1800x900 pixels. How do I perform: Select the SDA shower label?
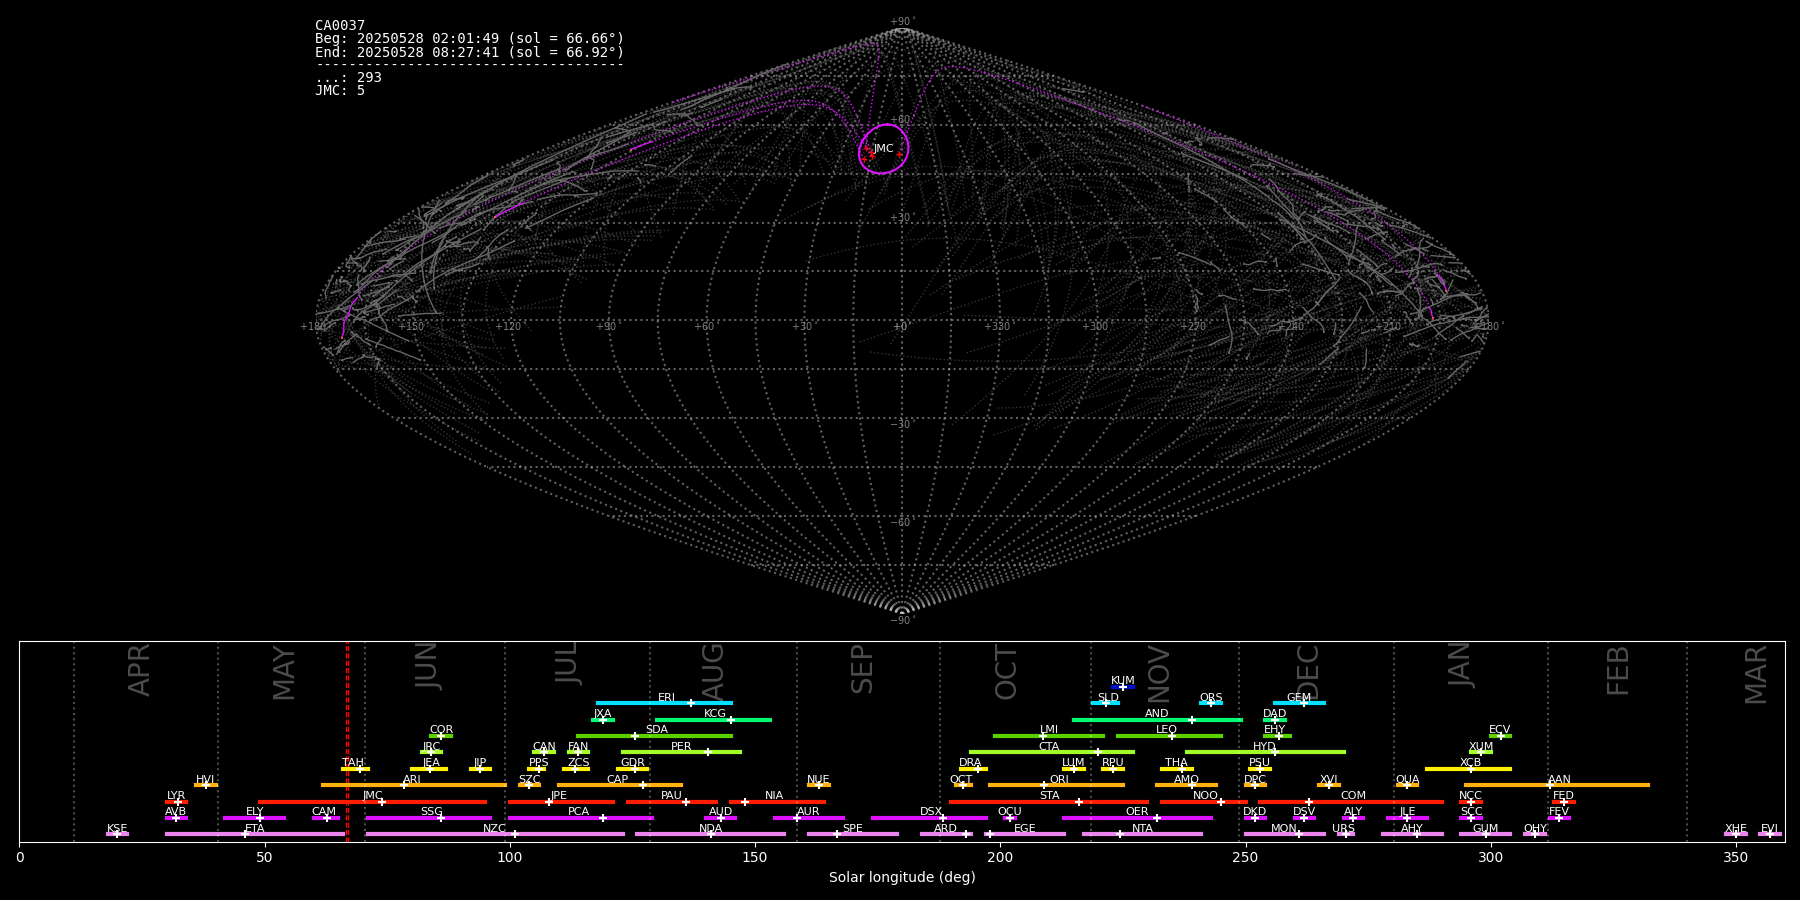[656, 730]
